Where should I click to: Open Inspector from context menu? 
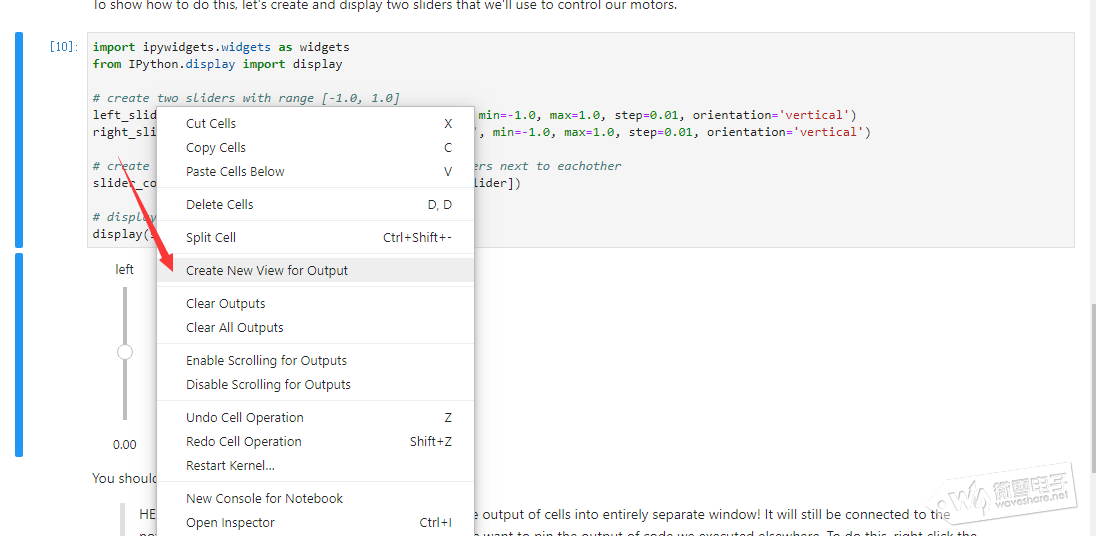click(x=230, y=522)
